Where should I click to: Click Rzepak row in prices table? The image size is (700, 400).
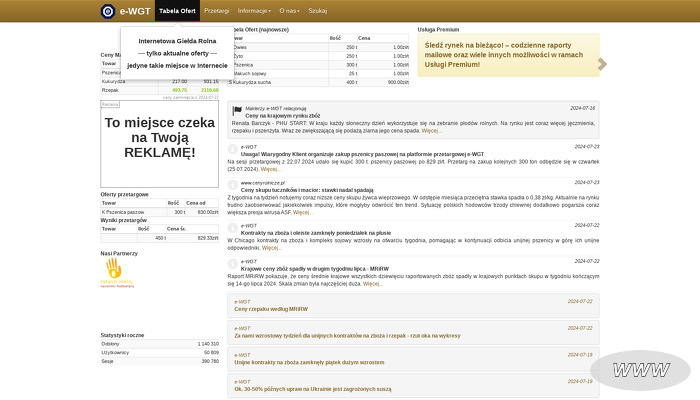(159, 90)
